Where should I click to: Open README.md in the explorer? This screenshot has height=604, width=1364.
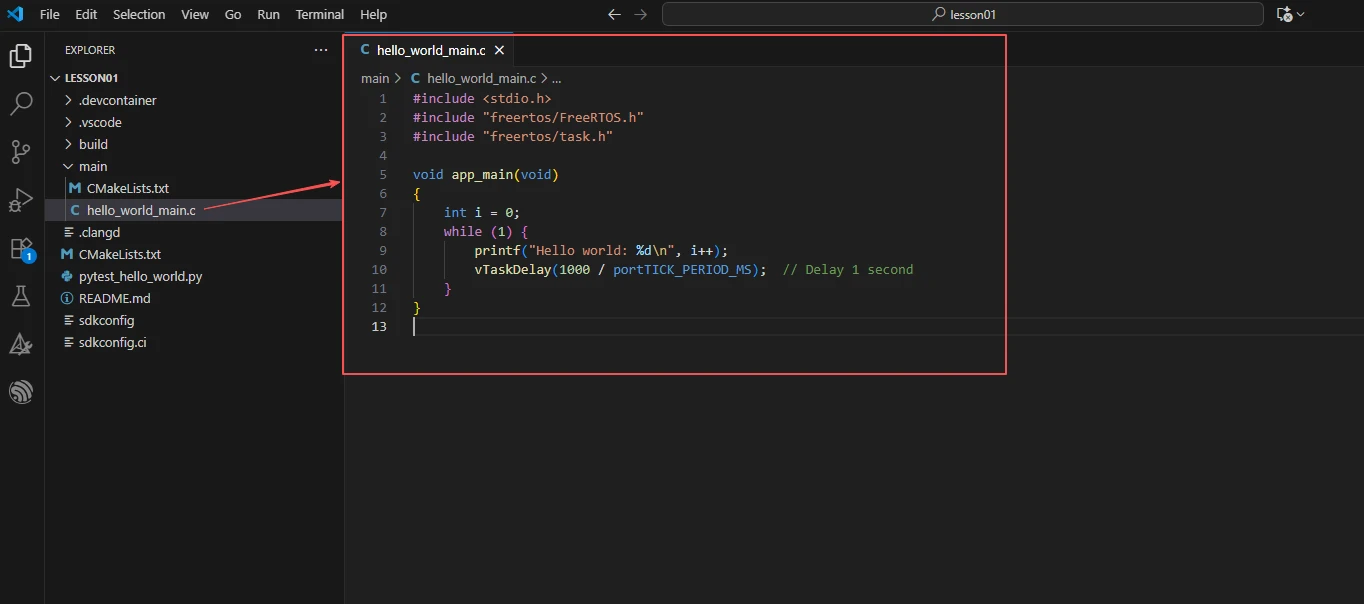114,298
